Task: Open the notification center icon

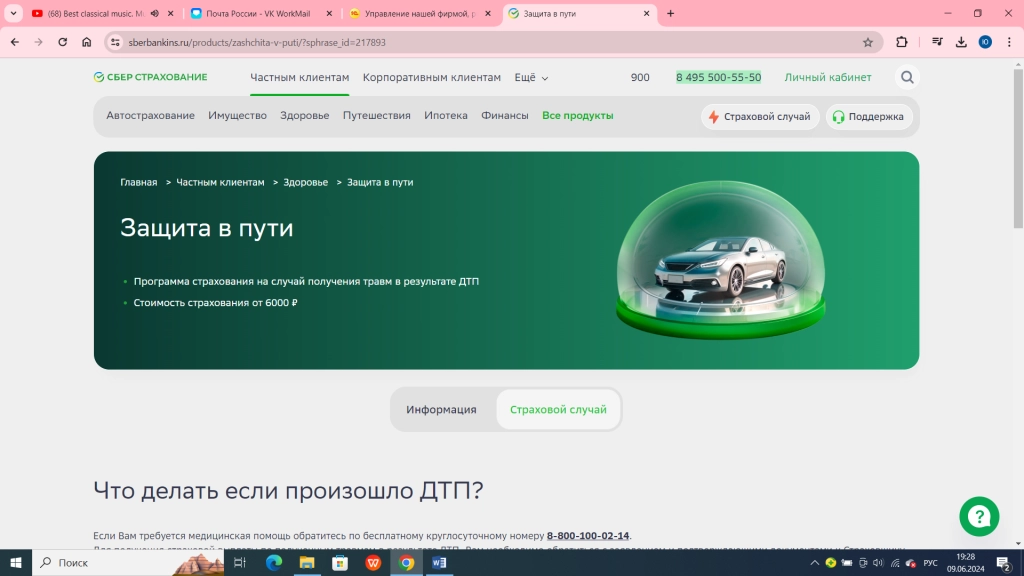Action: [1005, 563]
